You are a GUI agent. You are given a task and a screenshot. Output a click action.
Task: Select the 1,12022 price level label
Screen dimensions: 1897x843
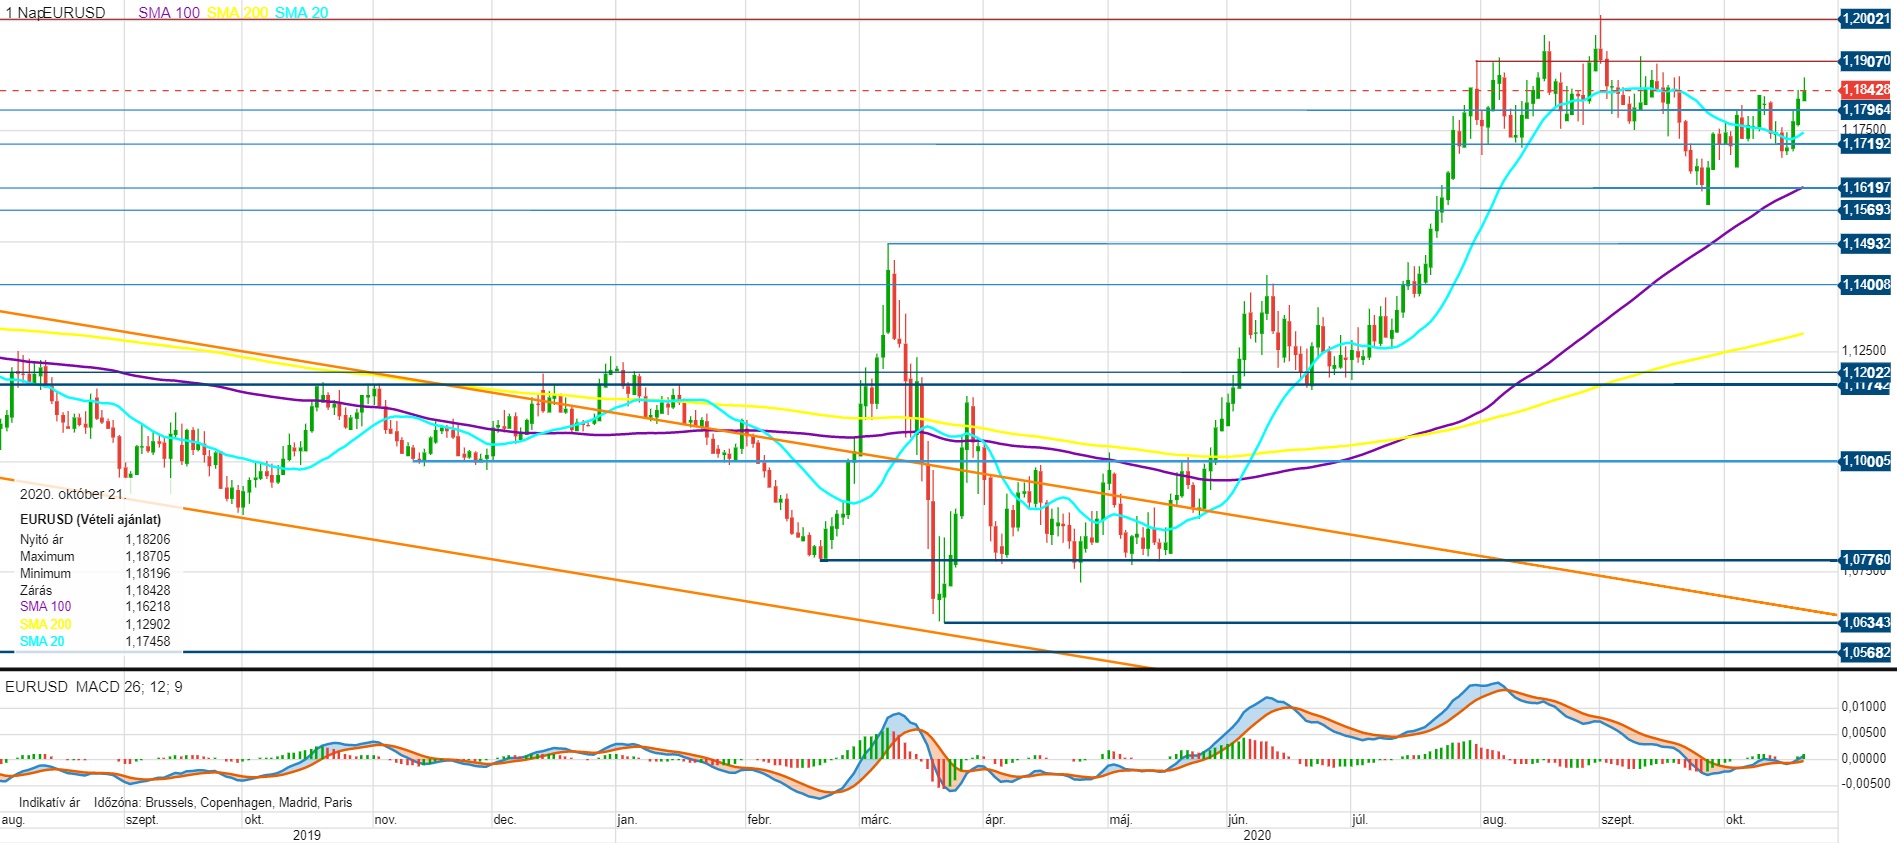coord(1866,372)
